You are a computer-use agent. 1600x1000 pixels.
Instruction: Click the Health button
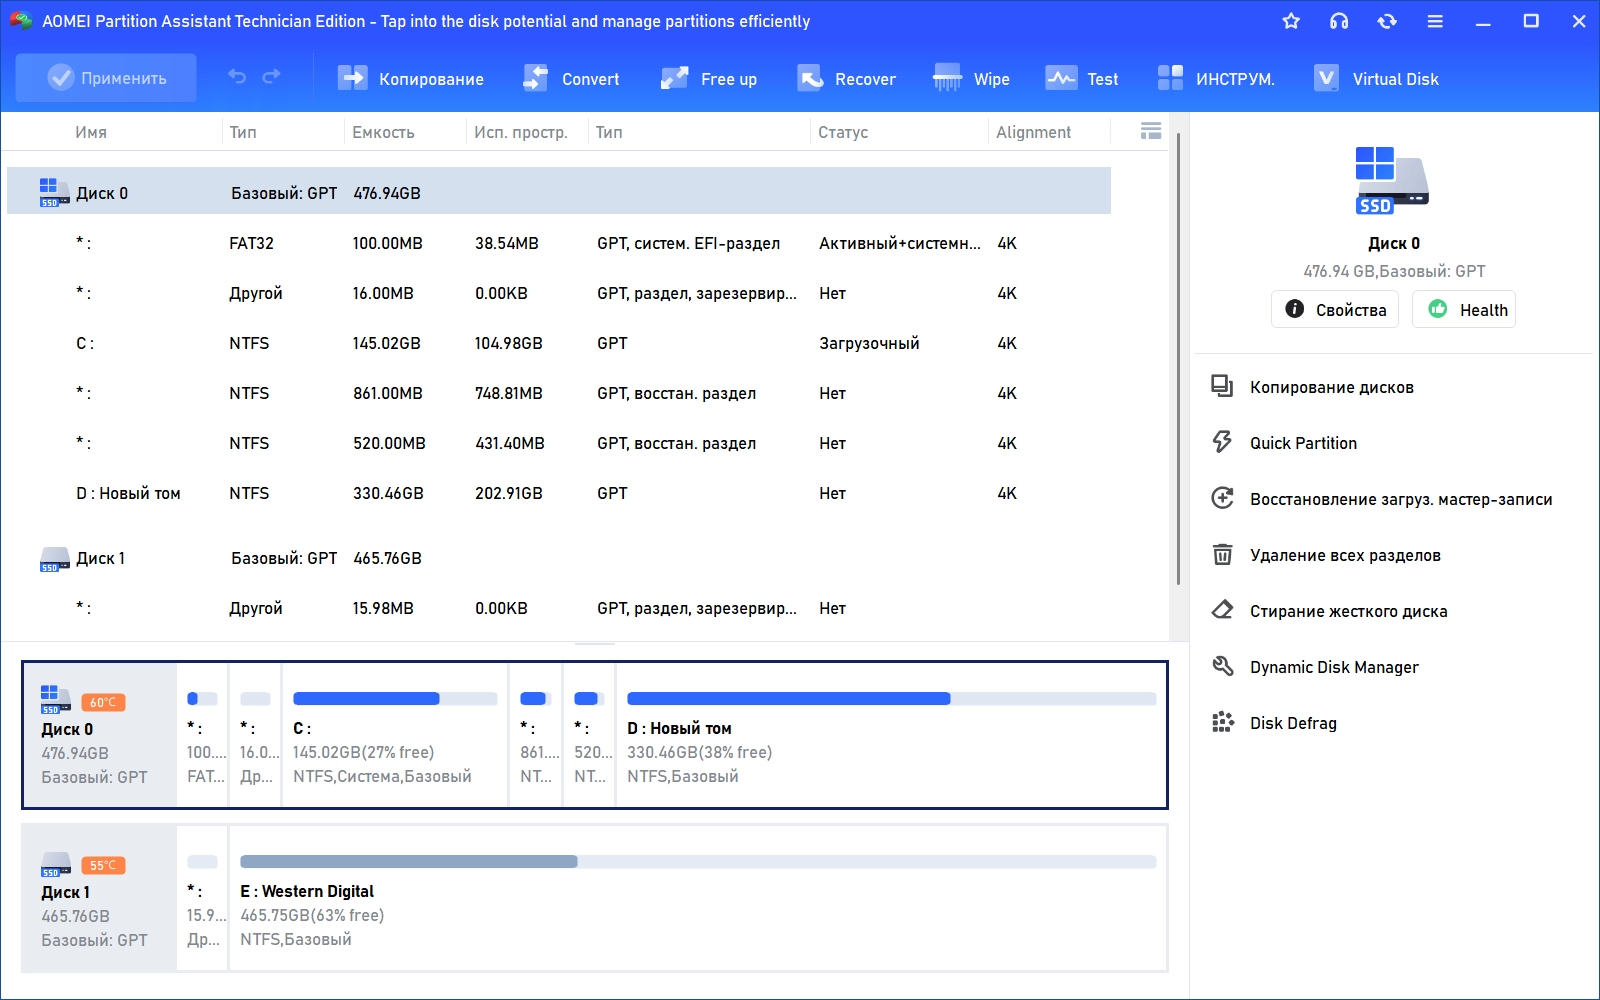[1464, 310]
